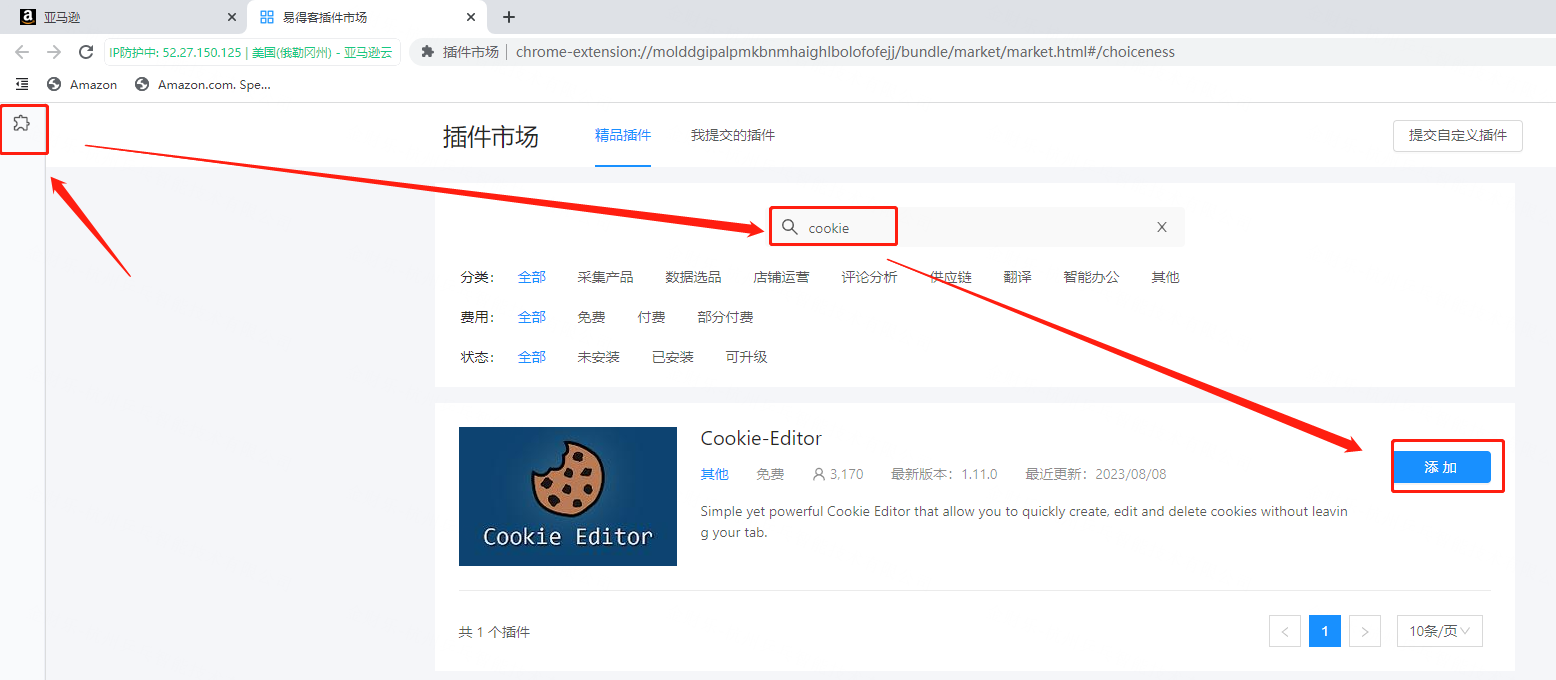Select 全部 in the 费用 row
Image resolution: width=1556 pixels, height=680 pixels.
click(532, 317)
